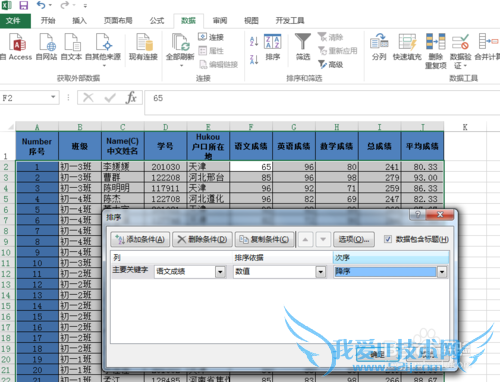
Task: Click the 平均成绩 header cell
Action: (422, 146)
